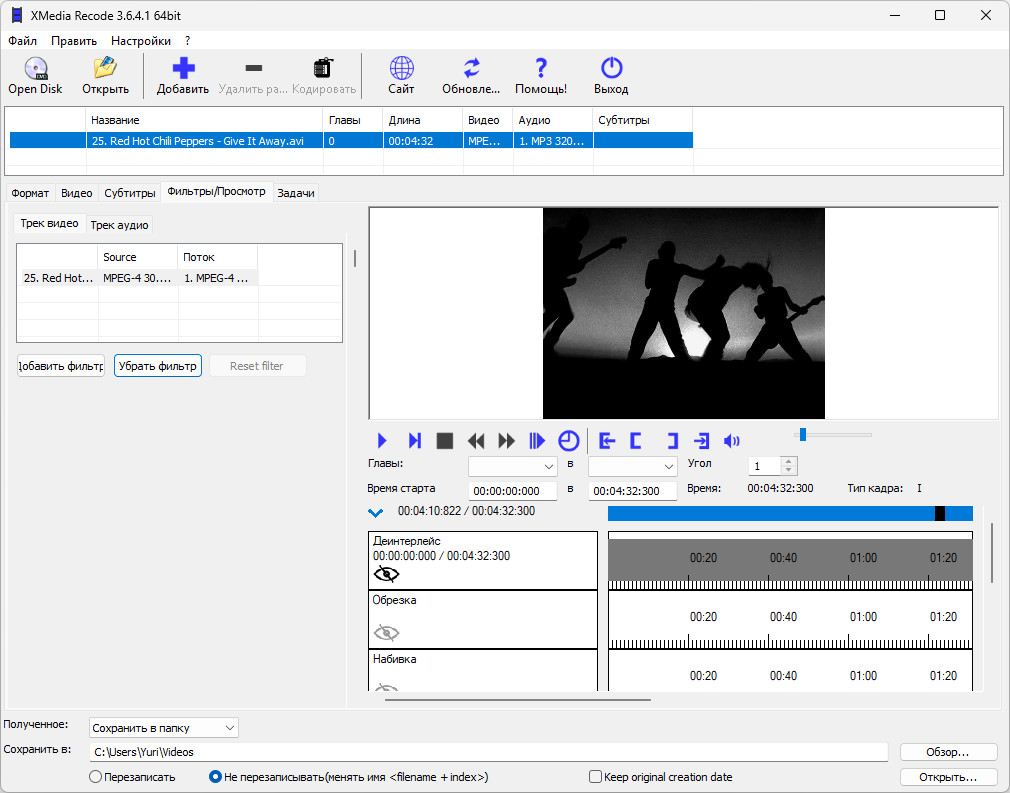This screenshot has height=793, width=1010.
Task: Click the Обновление refresh arrows icon
Action: pyautogui.click(x=472, y=68)
